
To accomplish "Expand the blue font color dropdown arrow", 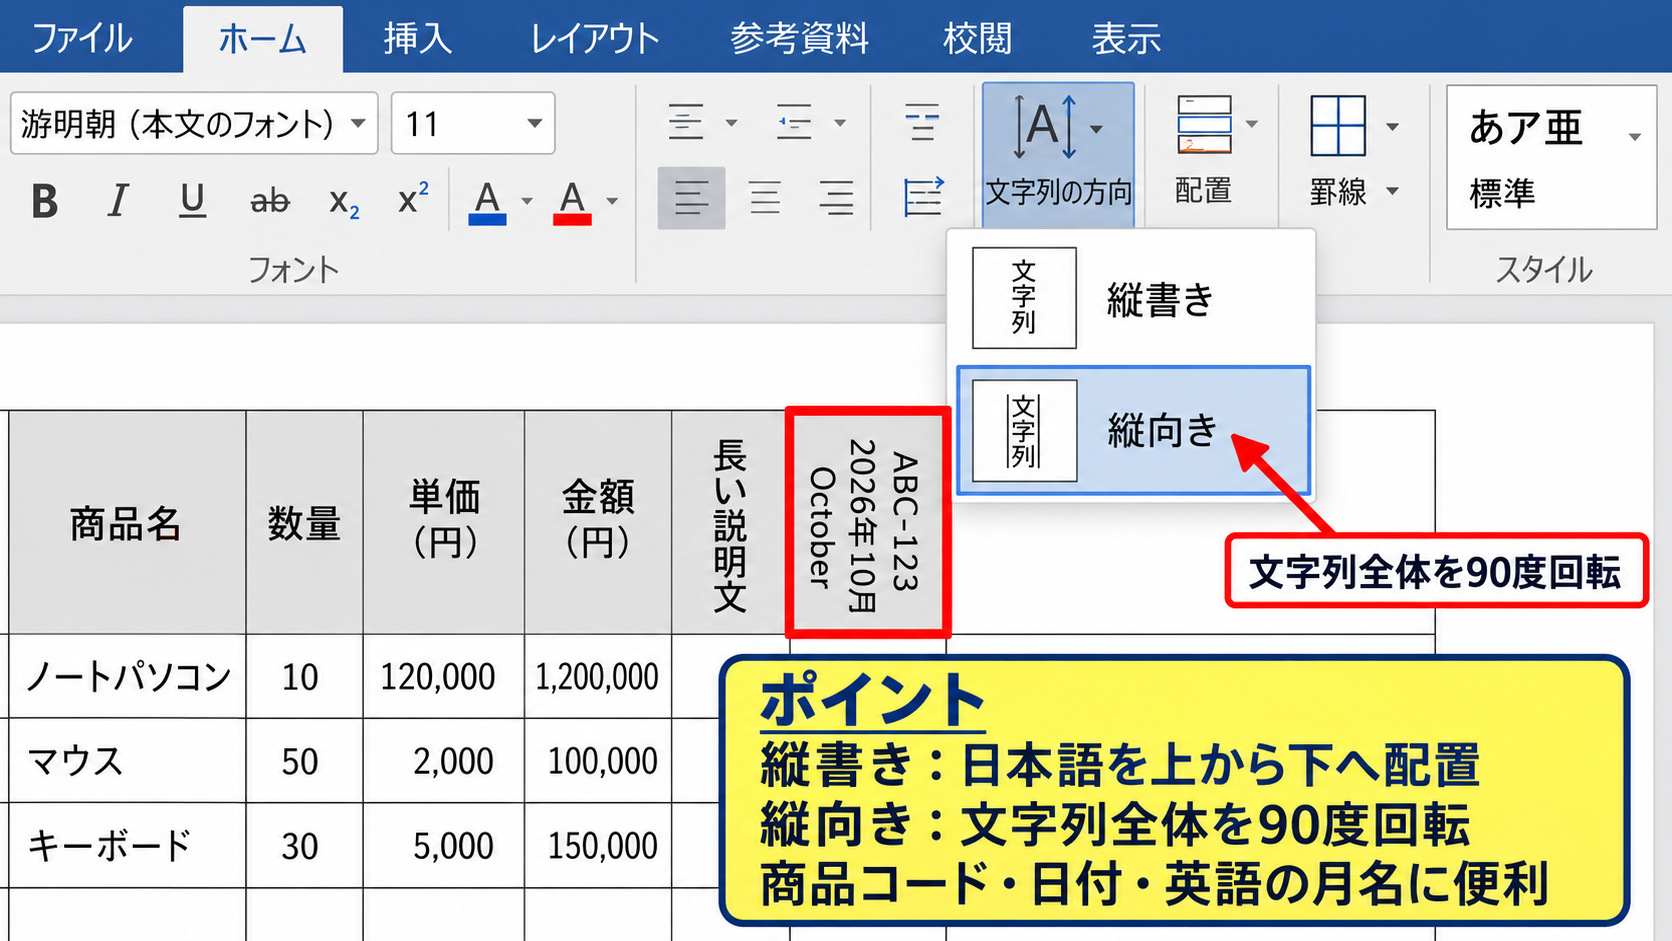I will (526, 202).
